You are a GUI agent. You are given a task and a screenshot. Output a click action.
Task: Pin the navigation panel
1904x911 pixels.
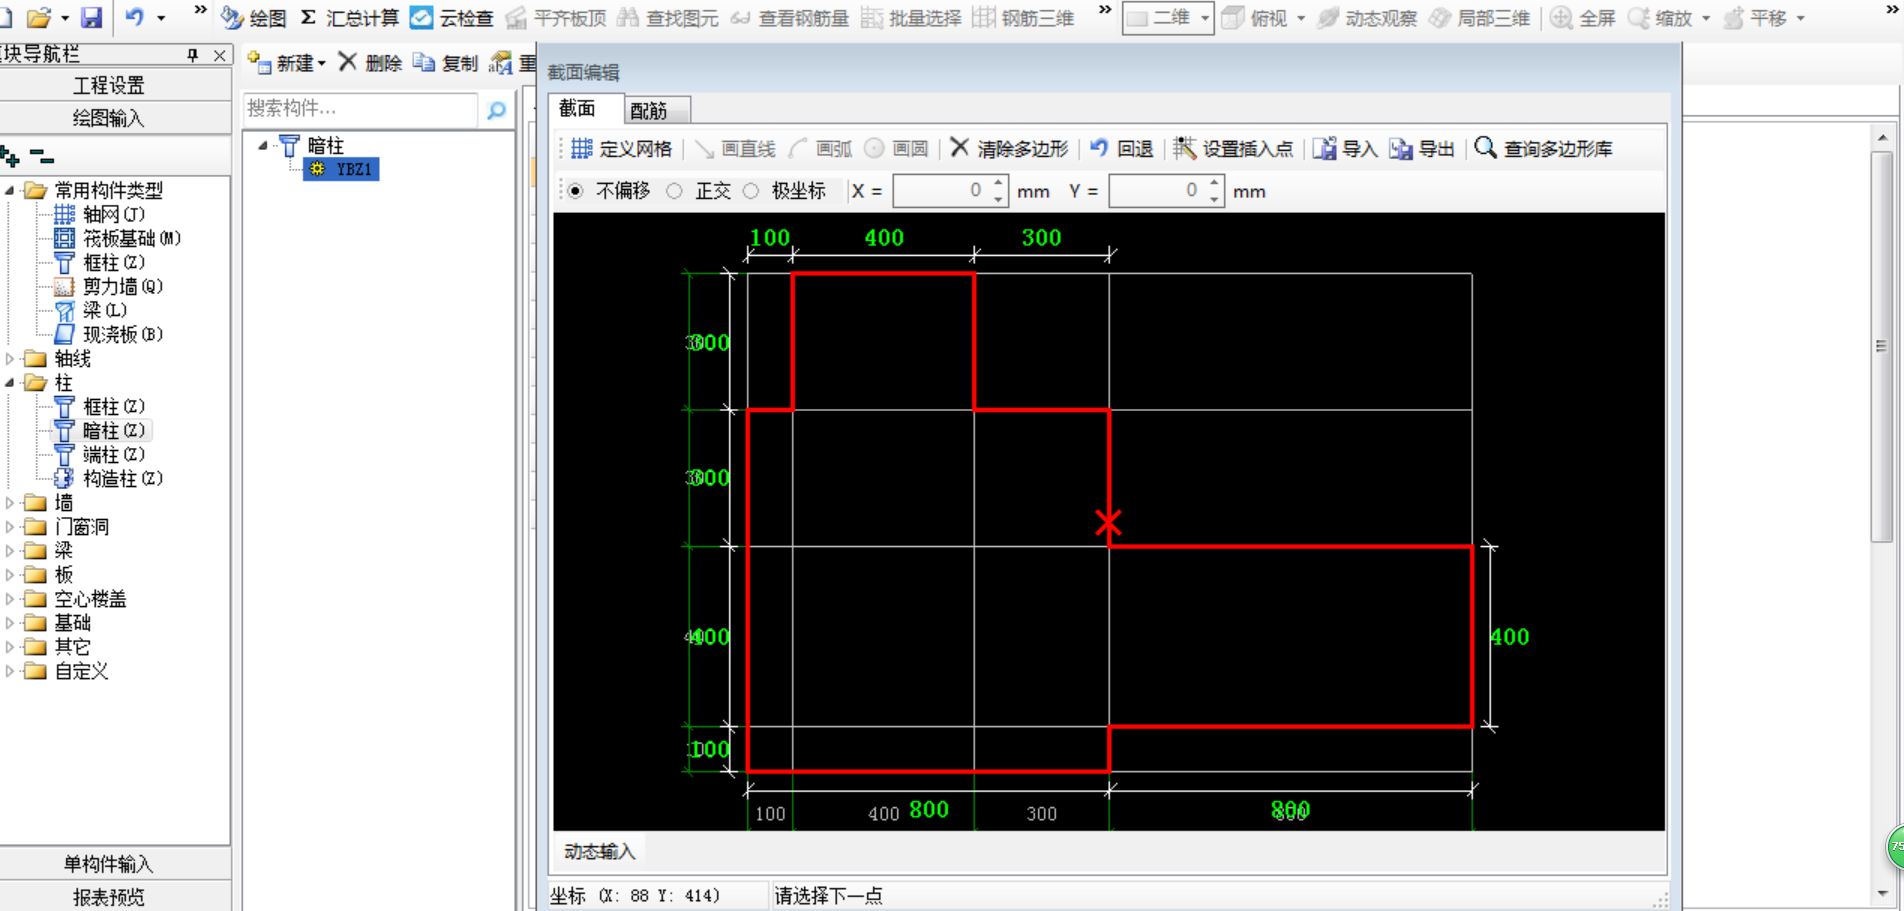point(193,55)
